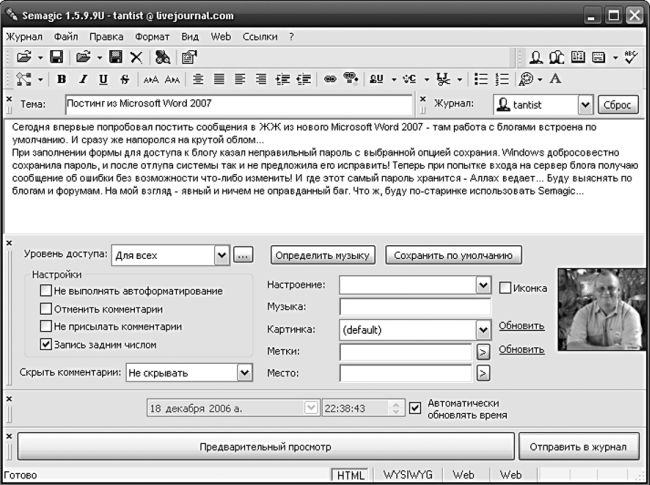650x485 pixels.
Task: Click 'Обновить' link next to Картинка
Action: [521, 326]
